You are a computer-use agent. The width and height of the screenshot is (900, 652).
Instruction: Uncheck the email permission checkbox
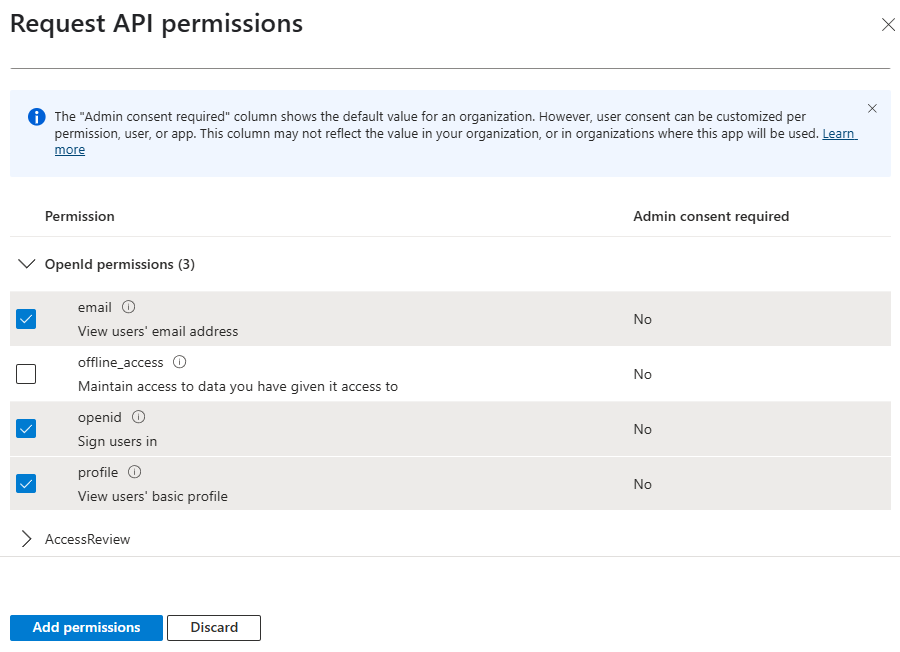point(26,319)
